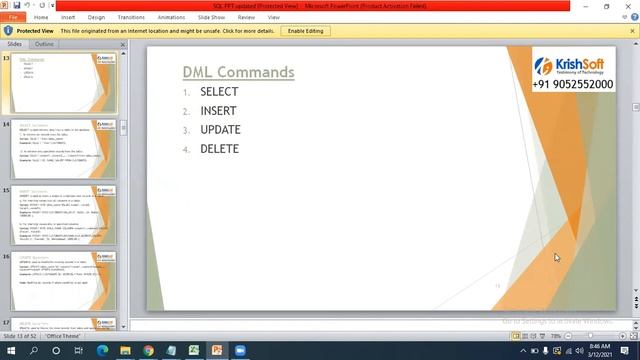This screenshot has width=640, height=360.
Task: Open Google Chrome from the taskbar
Action: [x=148, y=351]
